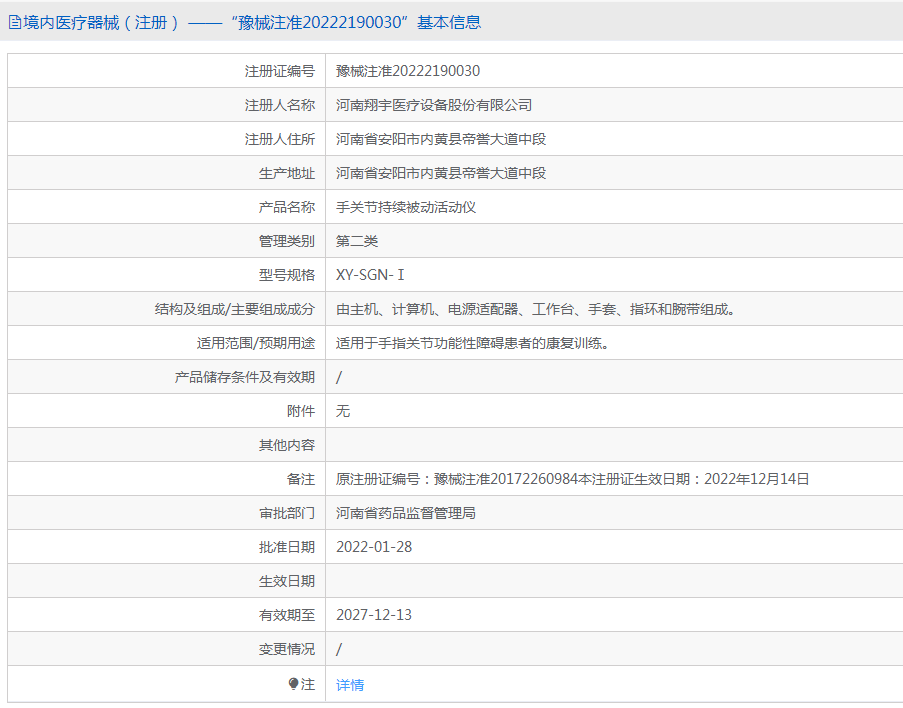
Task: Click the document icon in the page header
Action: click(15, 22)
